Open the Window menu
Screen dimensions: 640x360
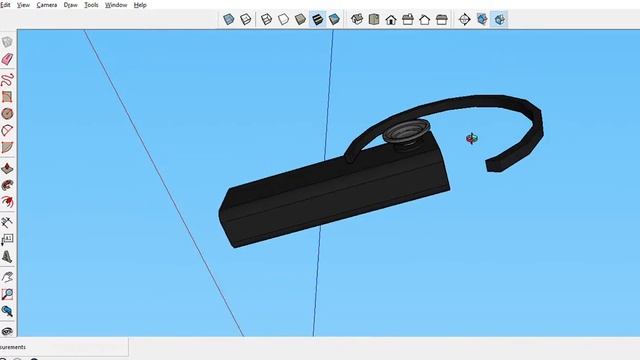click(116, 5)
